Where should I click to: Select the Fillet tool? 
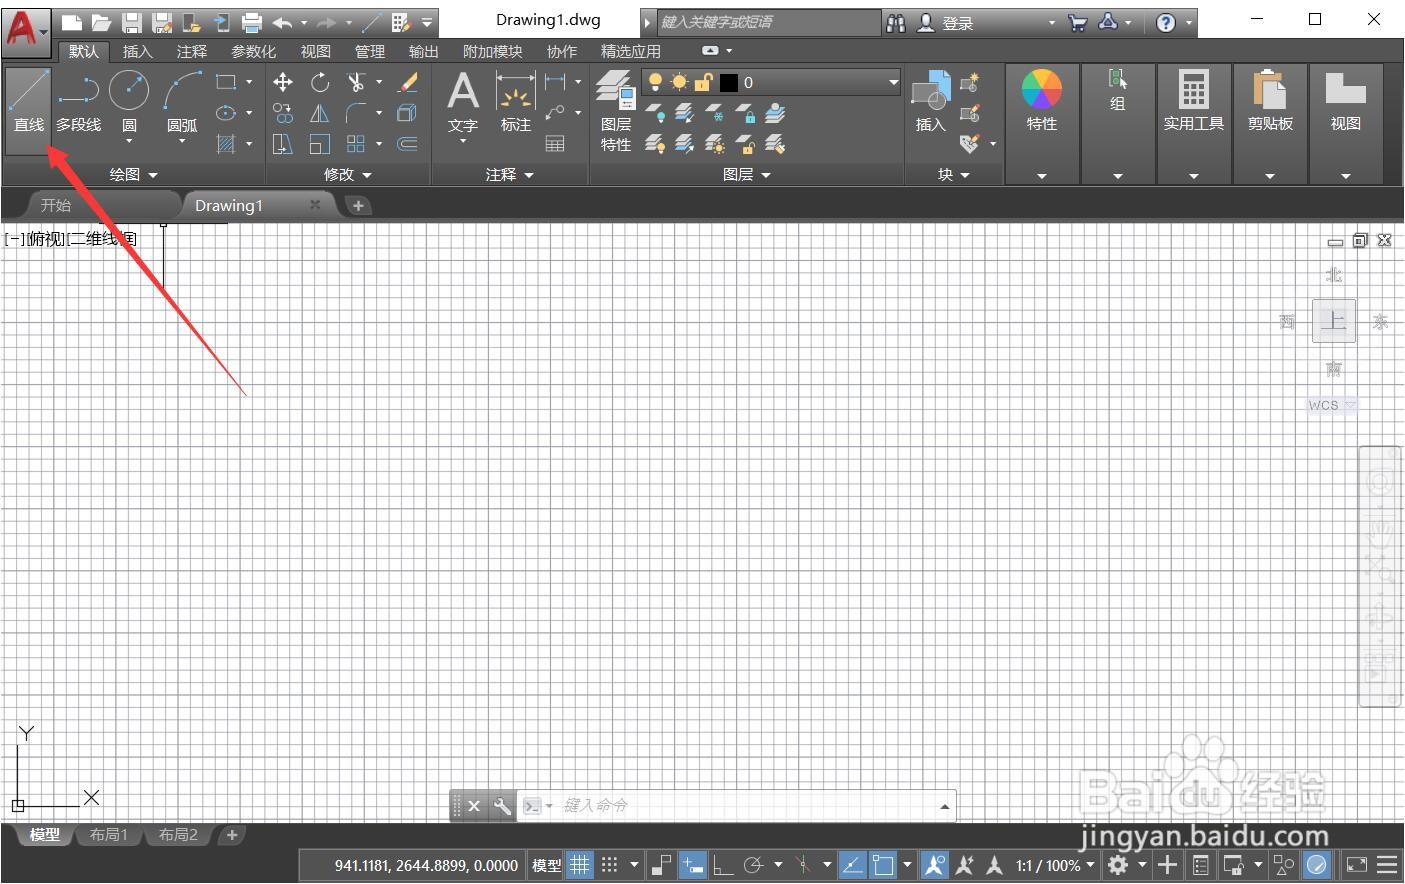pos(356,113)
